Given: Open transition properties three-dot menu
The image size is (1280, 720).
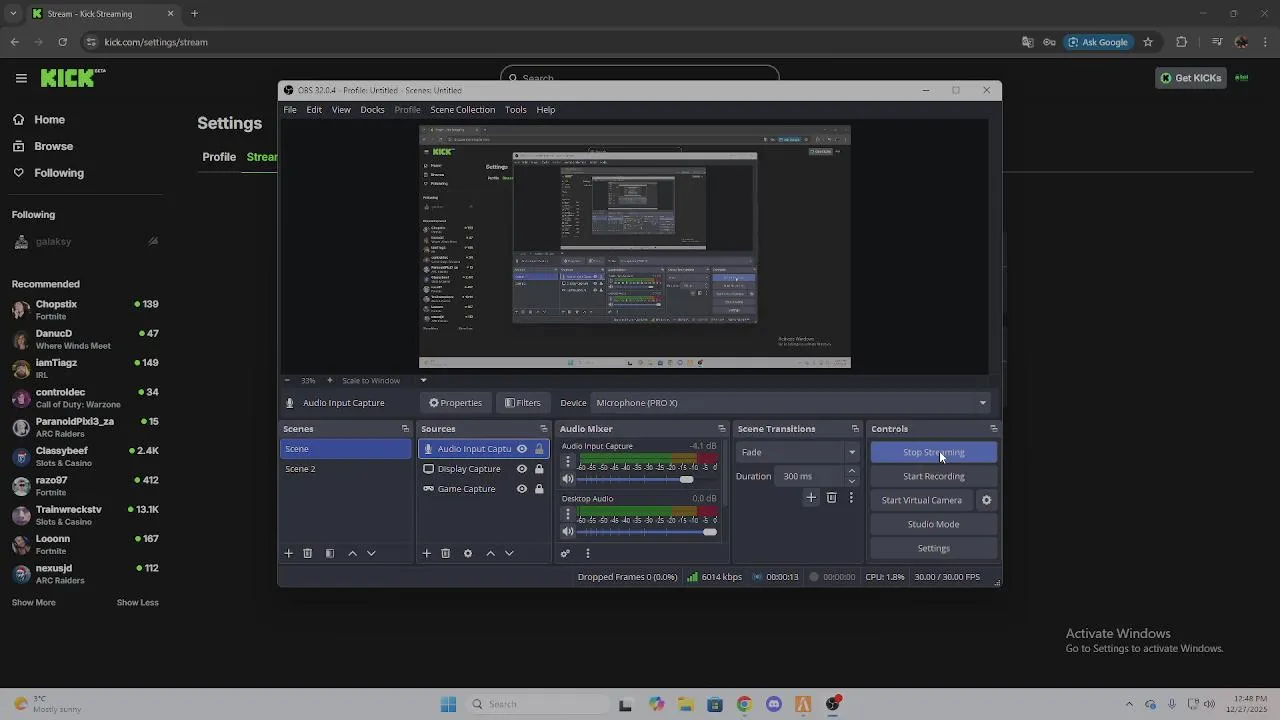Looking at the screenshot, I should [852, 497].
